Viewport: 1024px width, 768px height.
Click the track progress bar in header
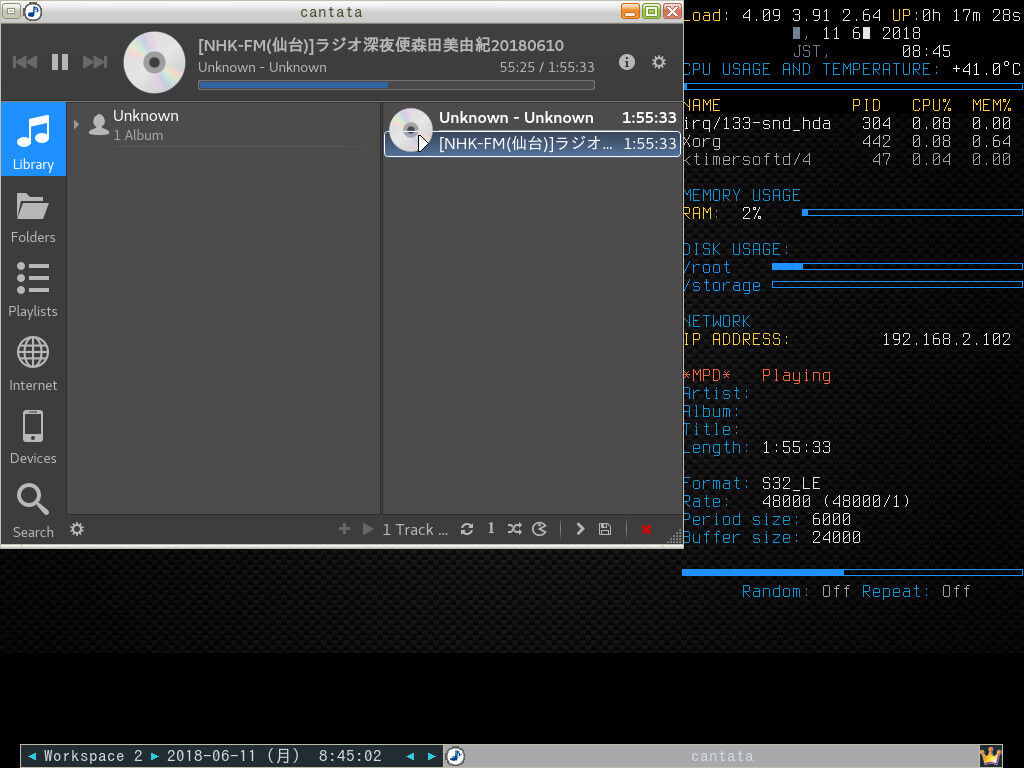click(x=396, y=85)
